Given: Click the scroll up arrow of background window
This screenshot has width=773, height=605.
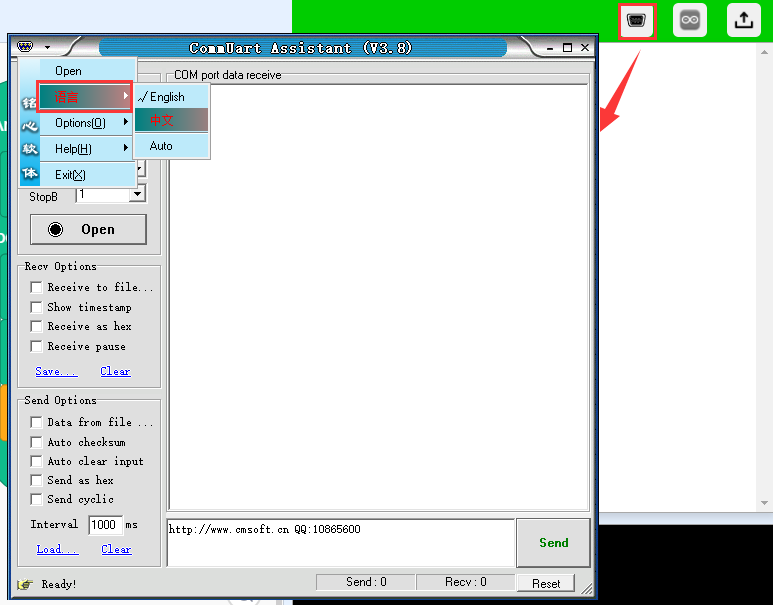Looking at the screenshot, I should 764,51.
